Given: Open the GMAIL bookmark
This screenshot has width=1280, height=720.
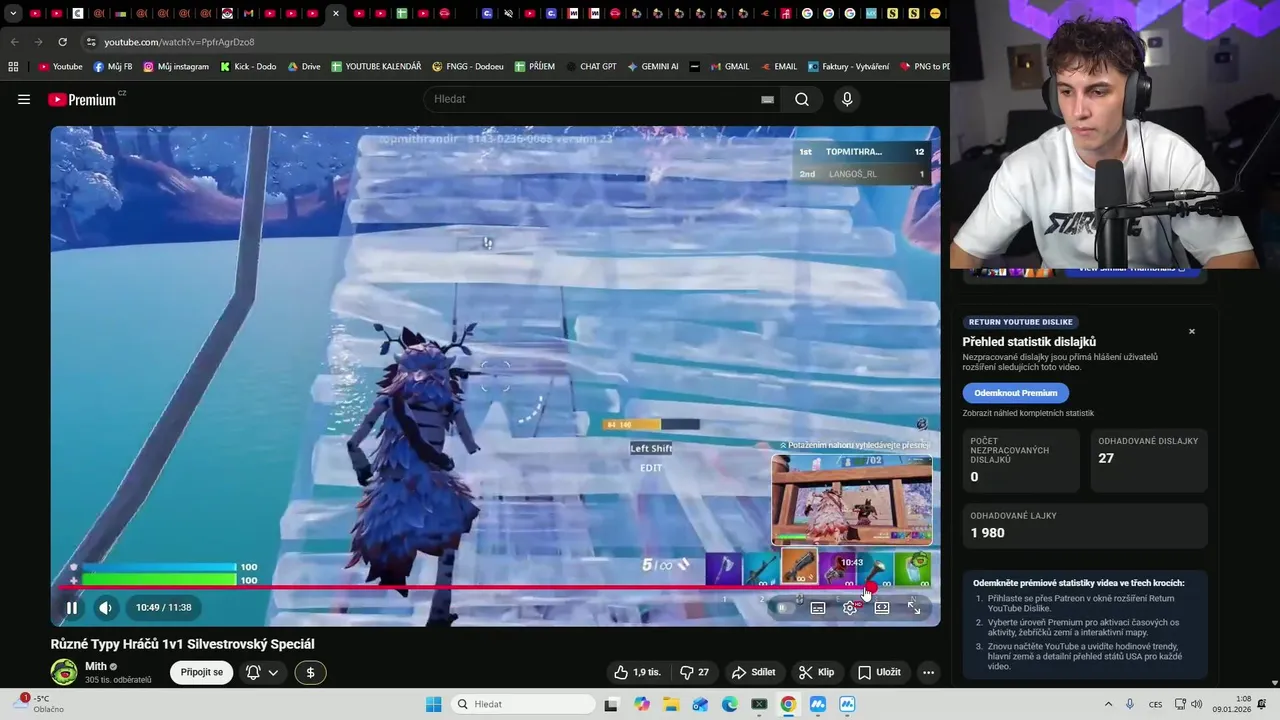Looking at the screenshot, I should (729, 67).
